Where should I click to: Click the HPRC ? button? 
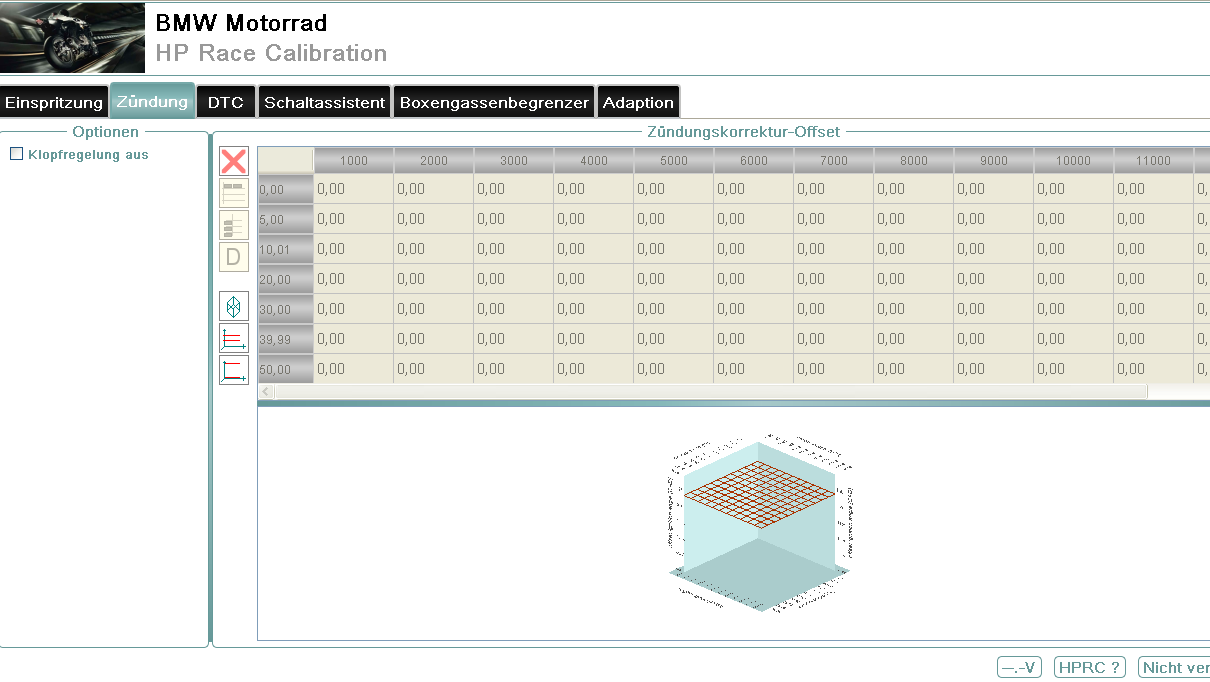(1089, 668)
